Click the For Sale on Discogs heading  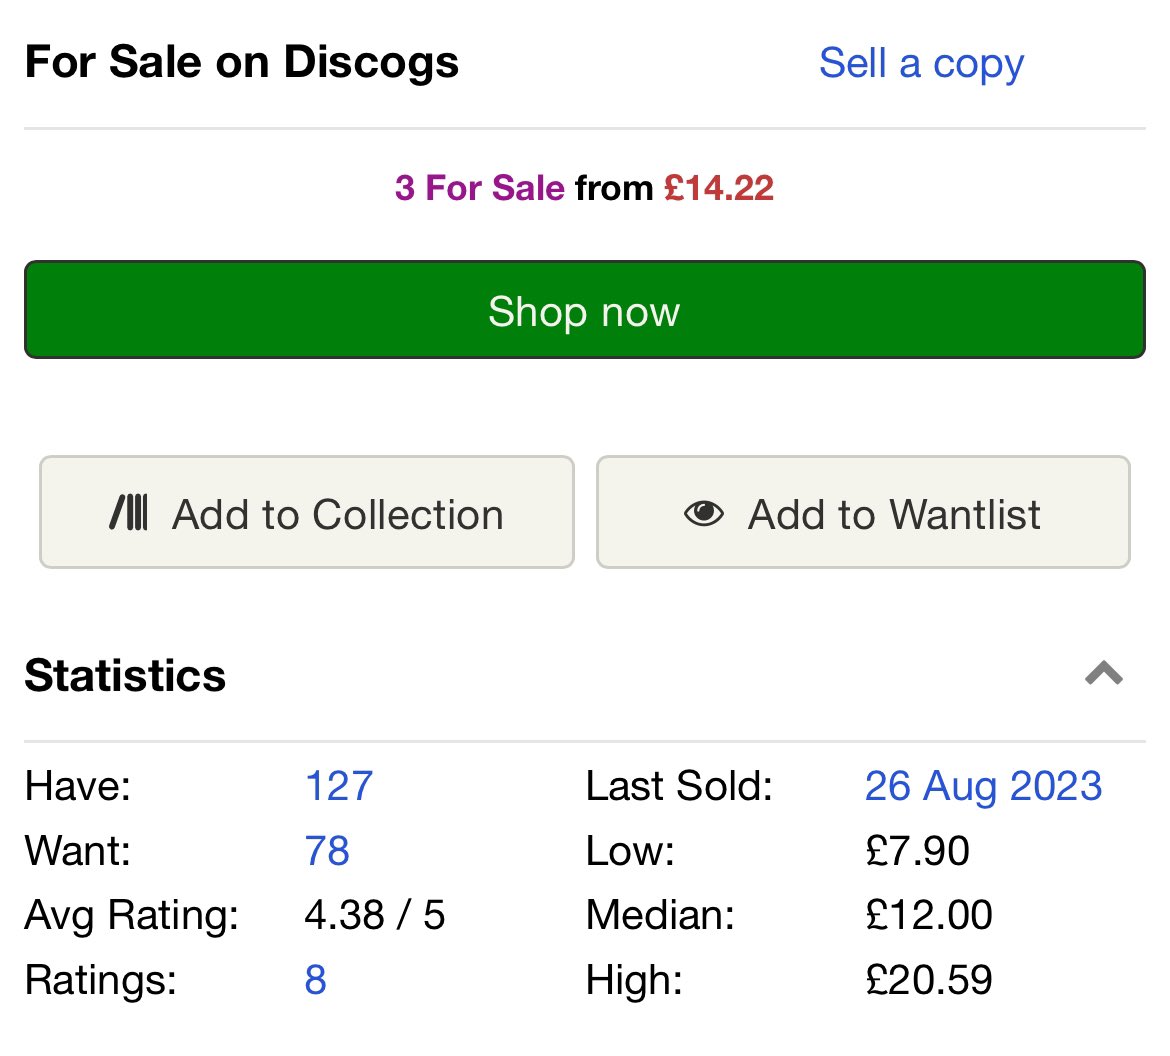pos(241,62)
